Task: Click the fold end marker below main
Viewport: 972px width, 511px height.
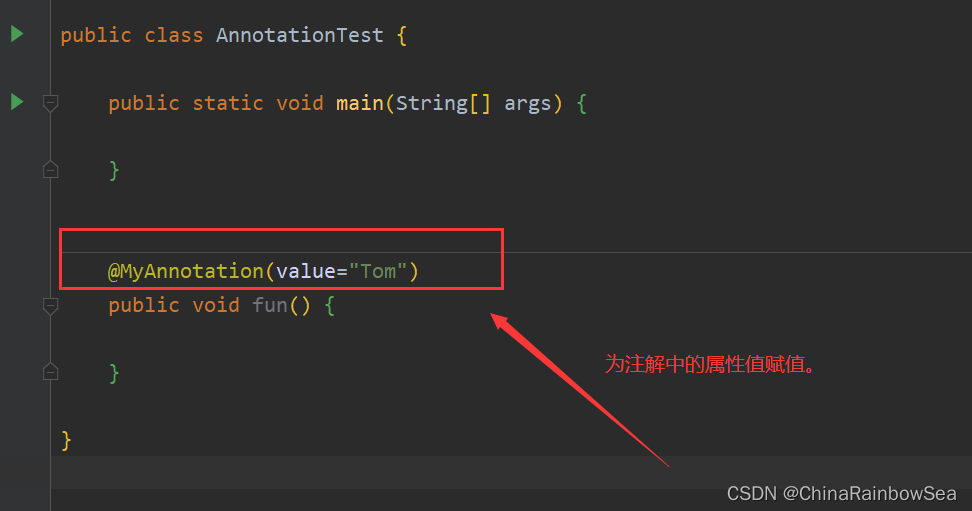Action: (x=50, y=170)
